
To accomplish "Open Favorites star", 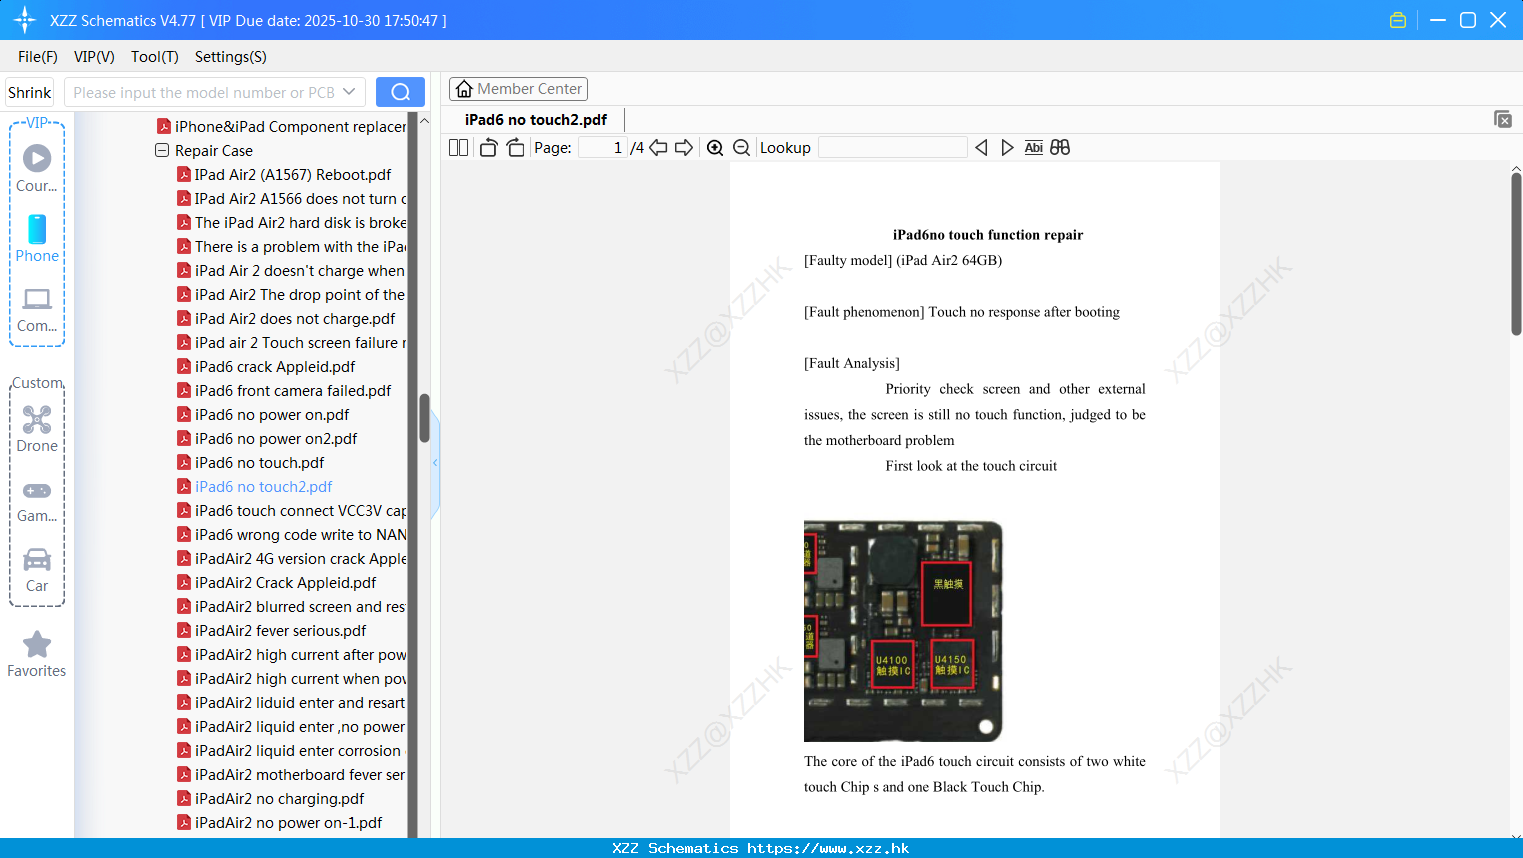I will (37, 654).
